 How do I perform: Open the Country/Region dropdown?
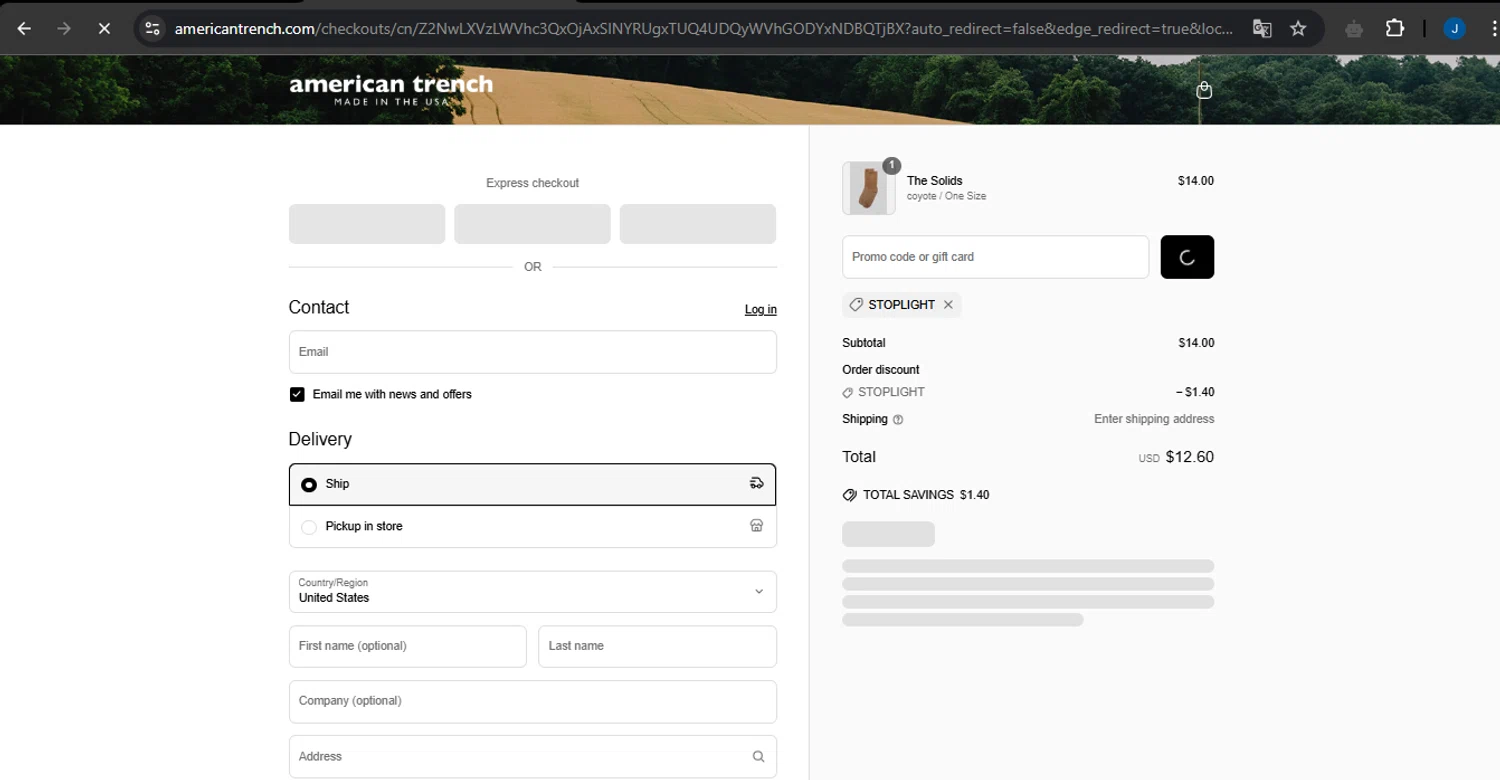tap(532, 591)
